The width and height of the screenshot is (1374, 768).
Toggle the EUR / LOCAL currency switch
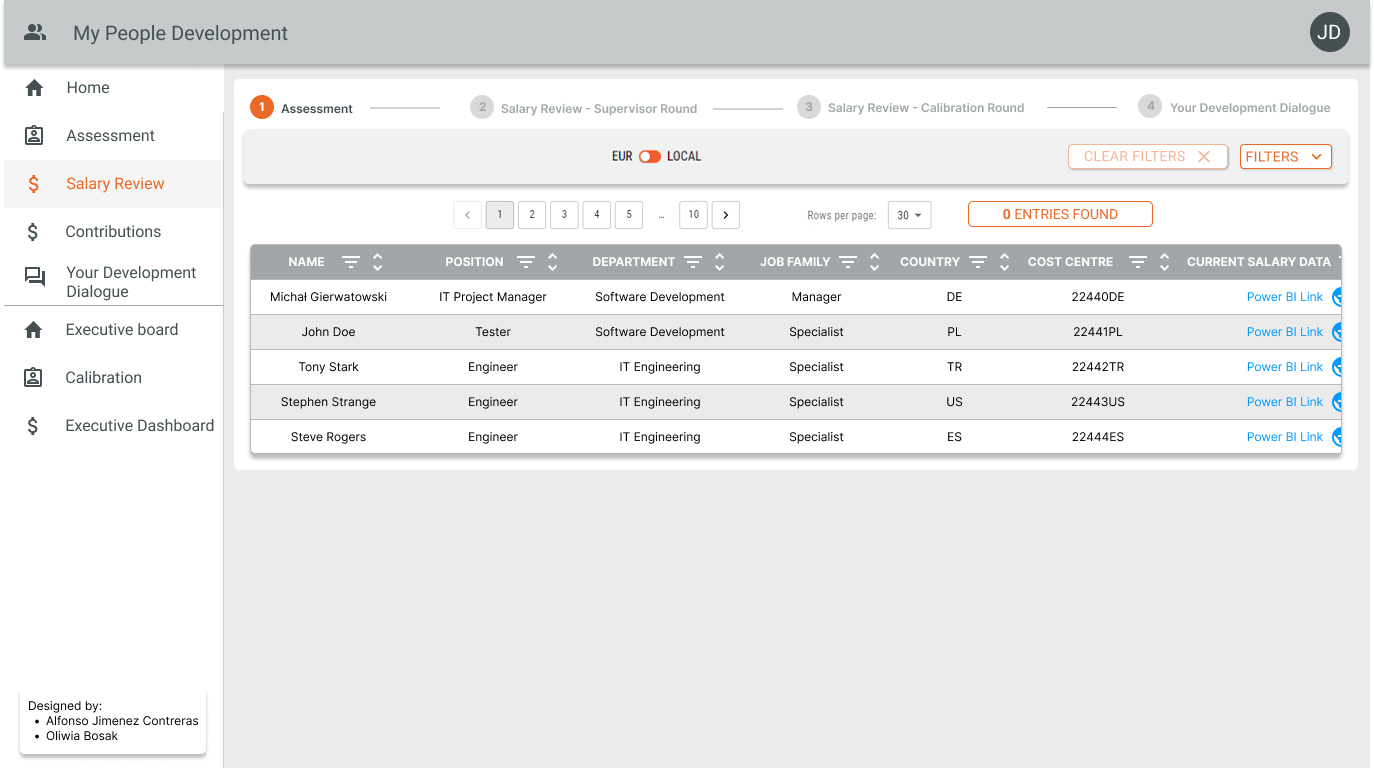[x=650, y=157]
